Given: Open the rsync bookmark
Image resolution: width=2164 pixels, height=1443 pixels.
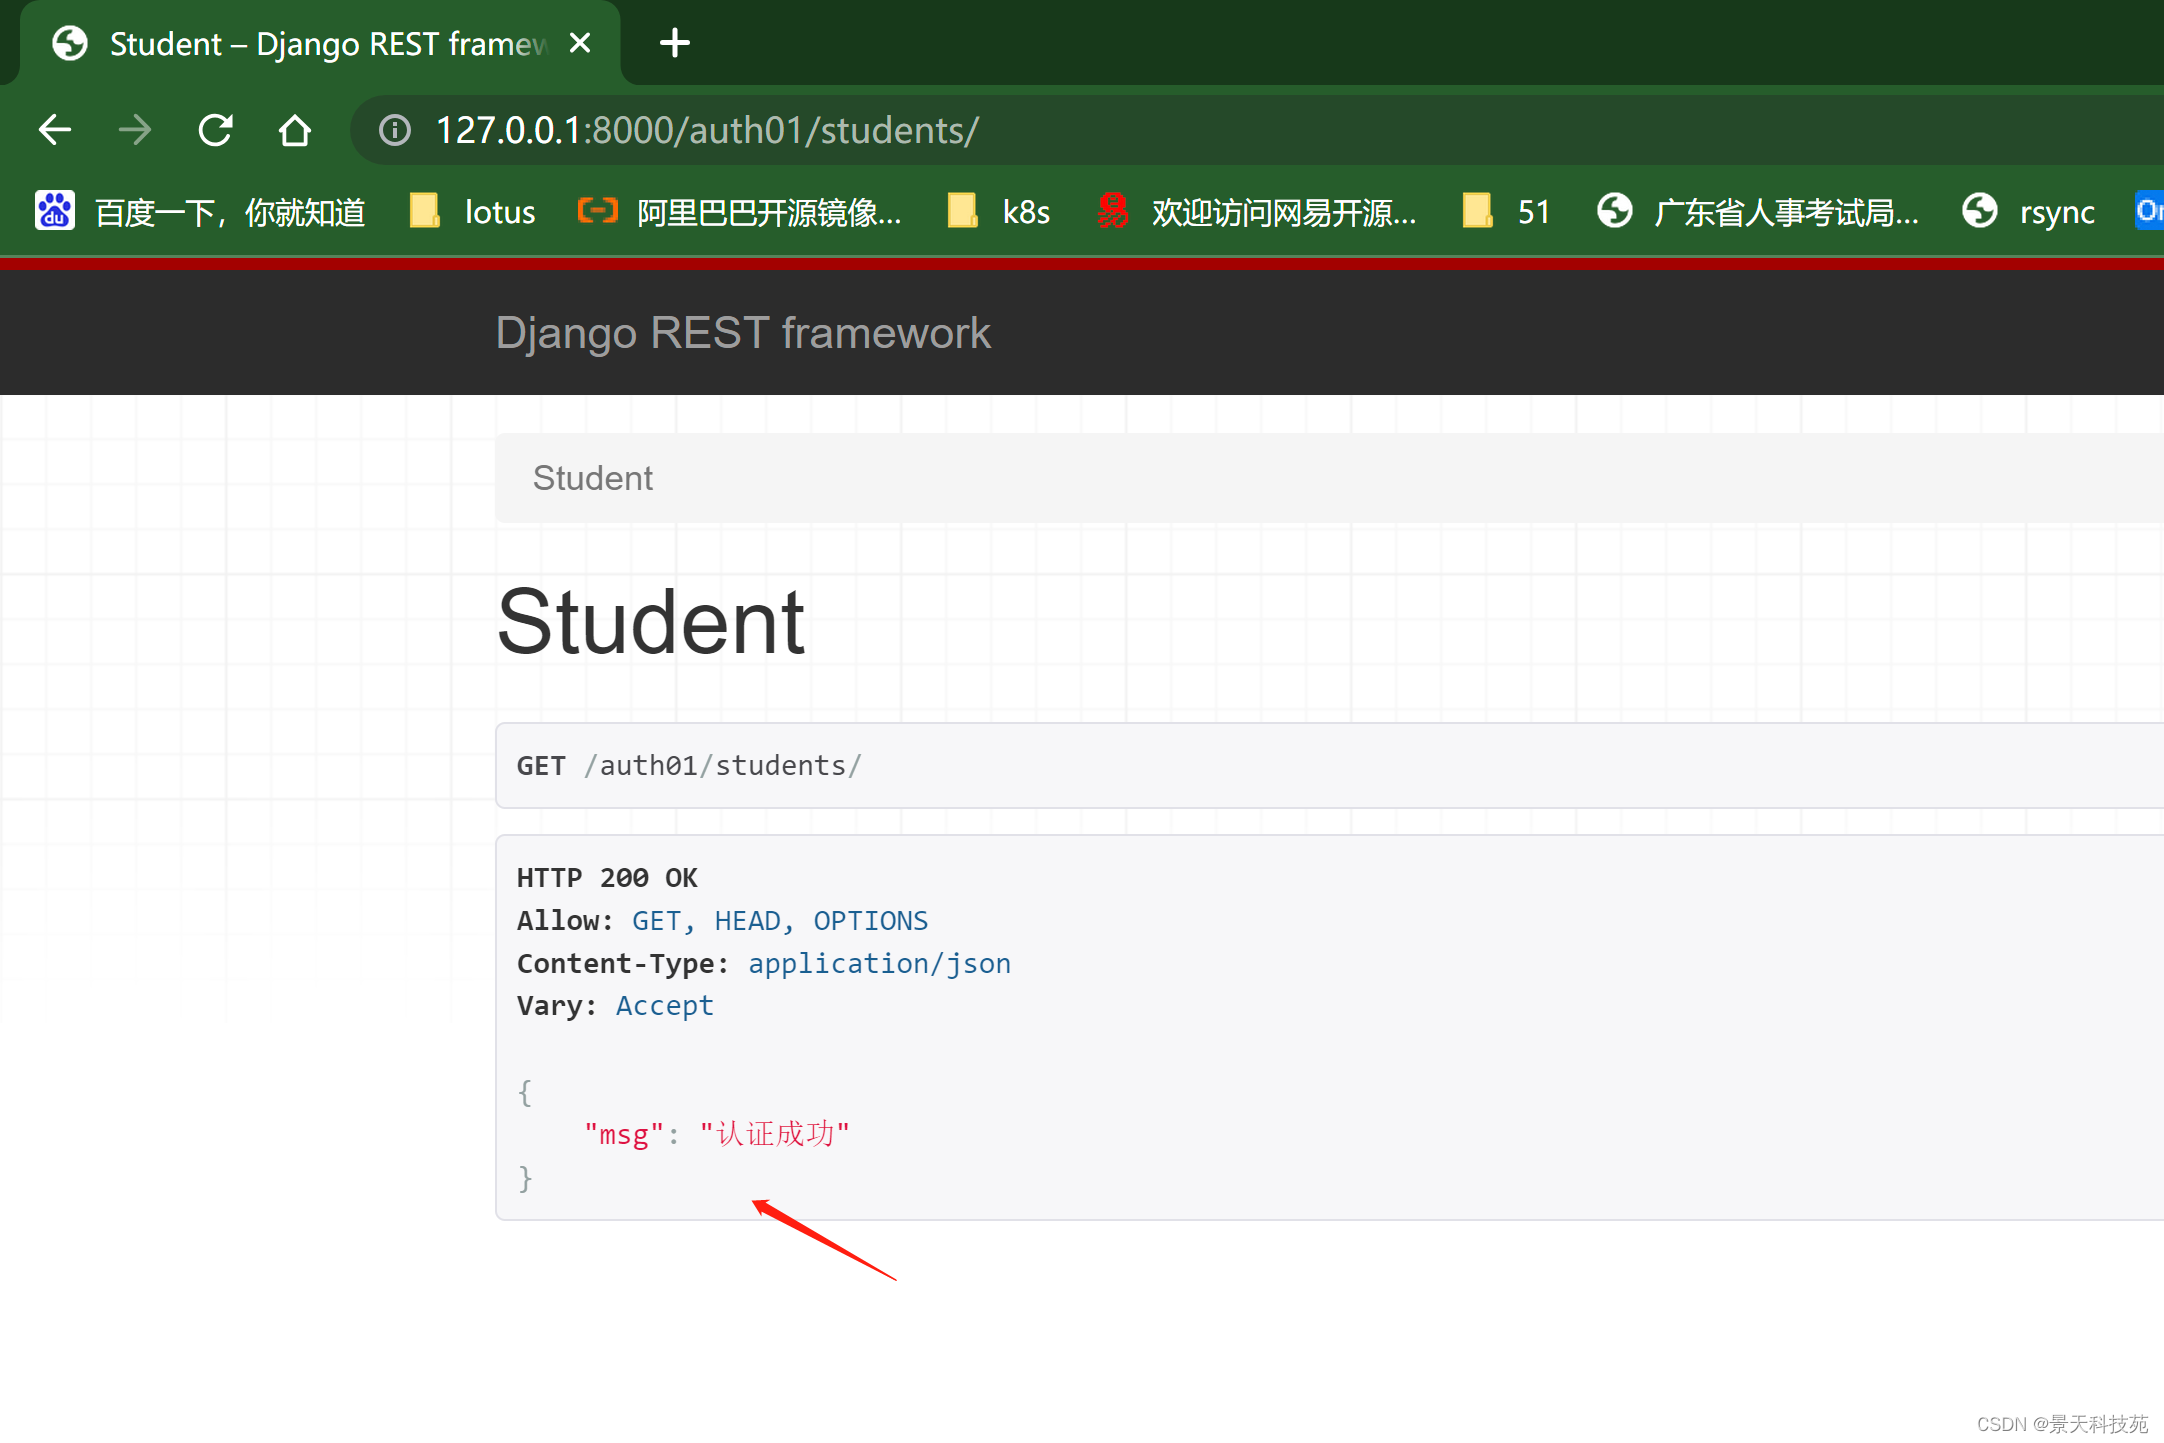Looking at the screenshot, I should coord(2028,212).
